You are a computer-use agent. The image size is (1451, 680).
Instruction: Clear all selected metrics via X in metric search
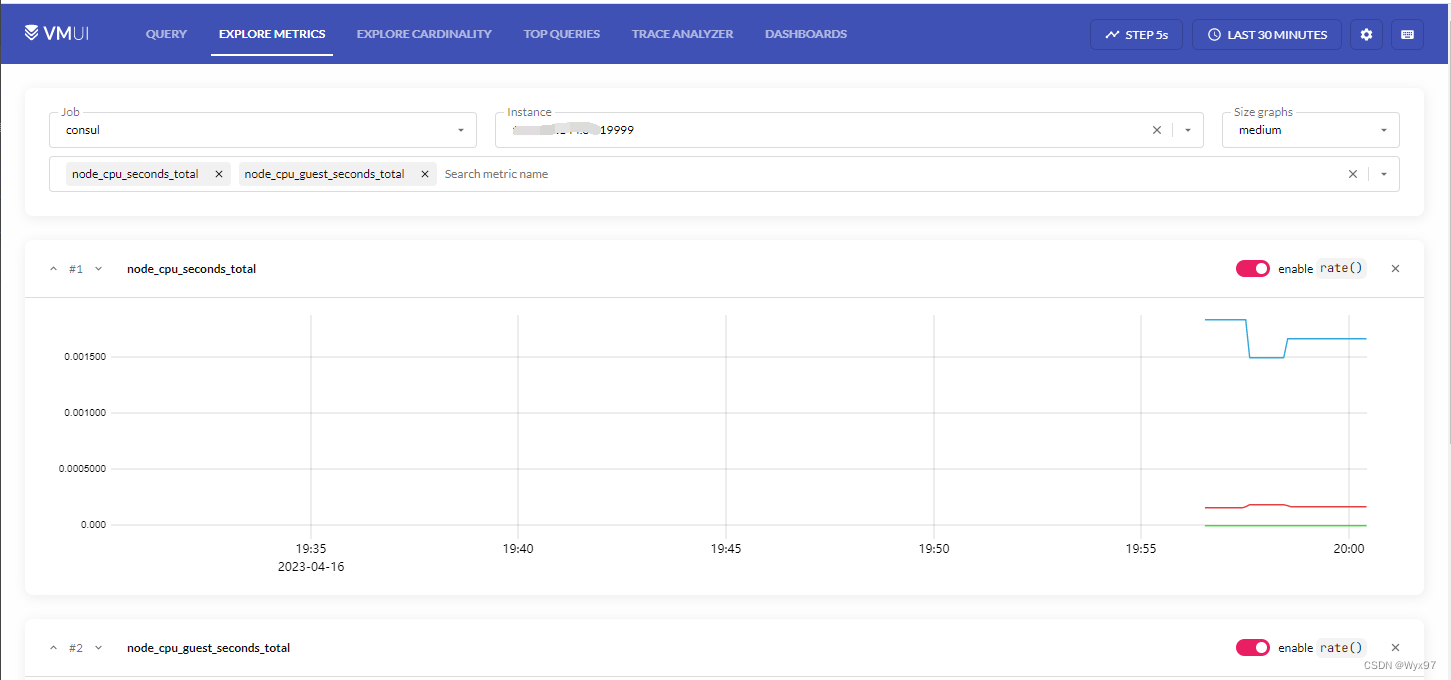[1352, 173]
